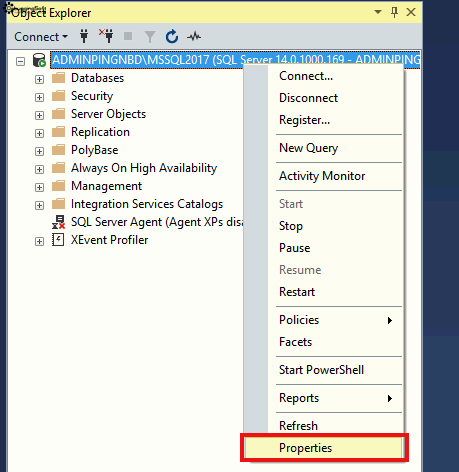Viewport: 459px width, 472px height.
Task: Click the Activity Monitor pulse icon
Action: 194,36
